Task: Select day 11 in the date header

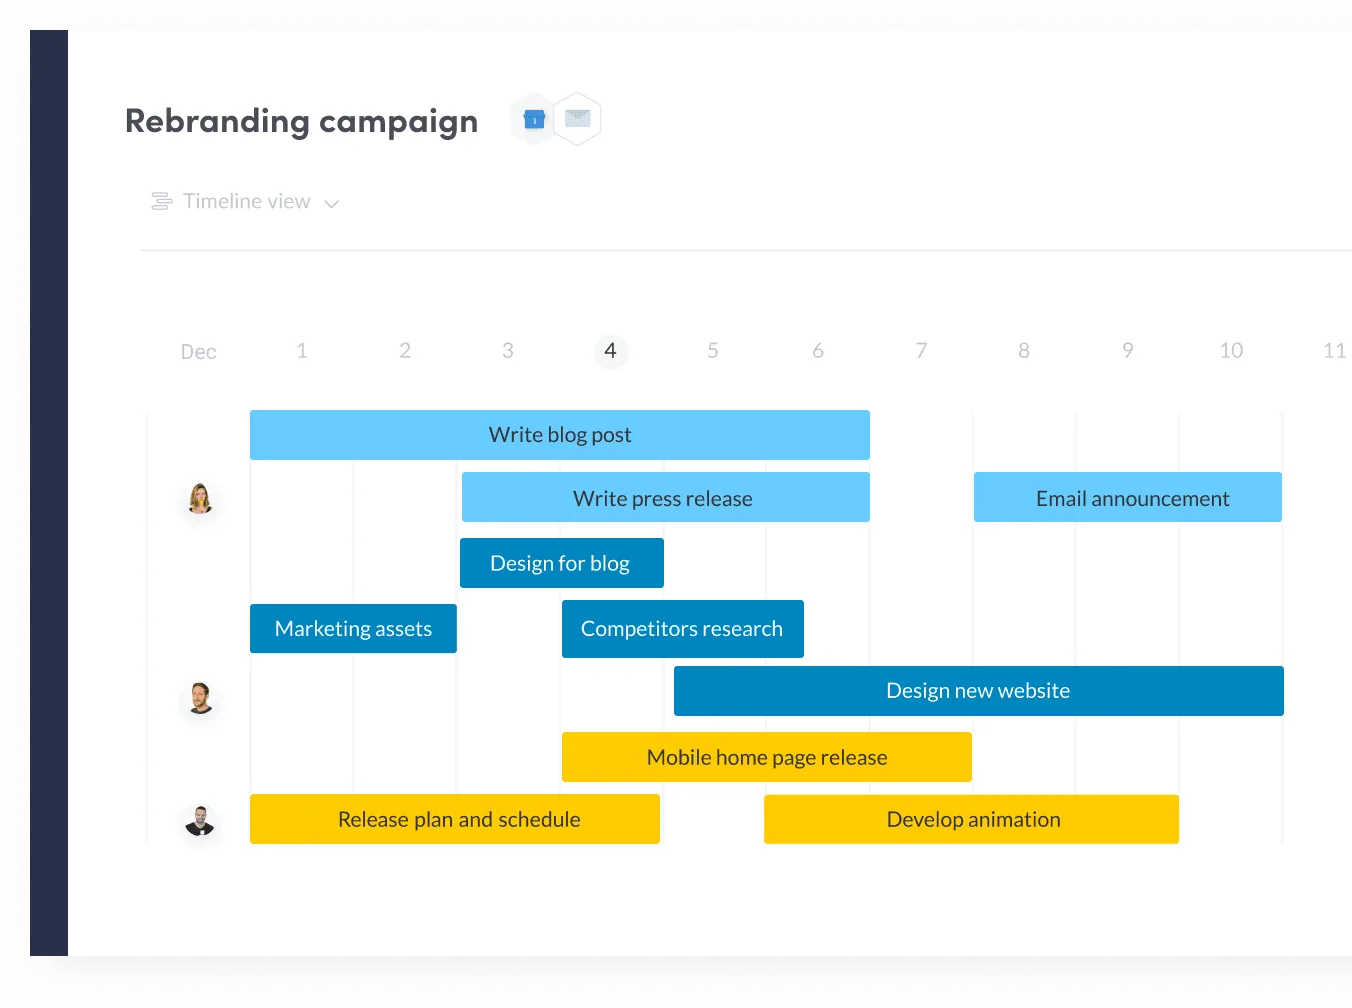Action: (x=1334, y=351)
